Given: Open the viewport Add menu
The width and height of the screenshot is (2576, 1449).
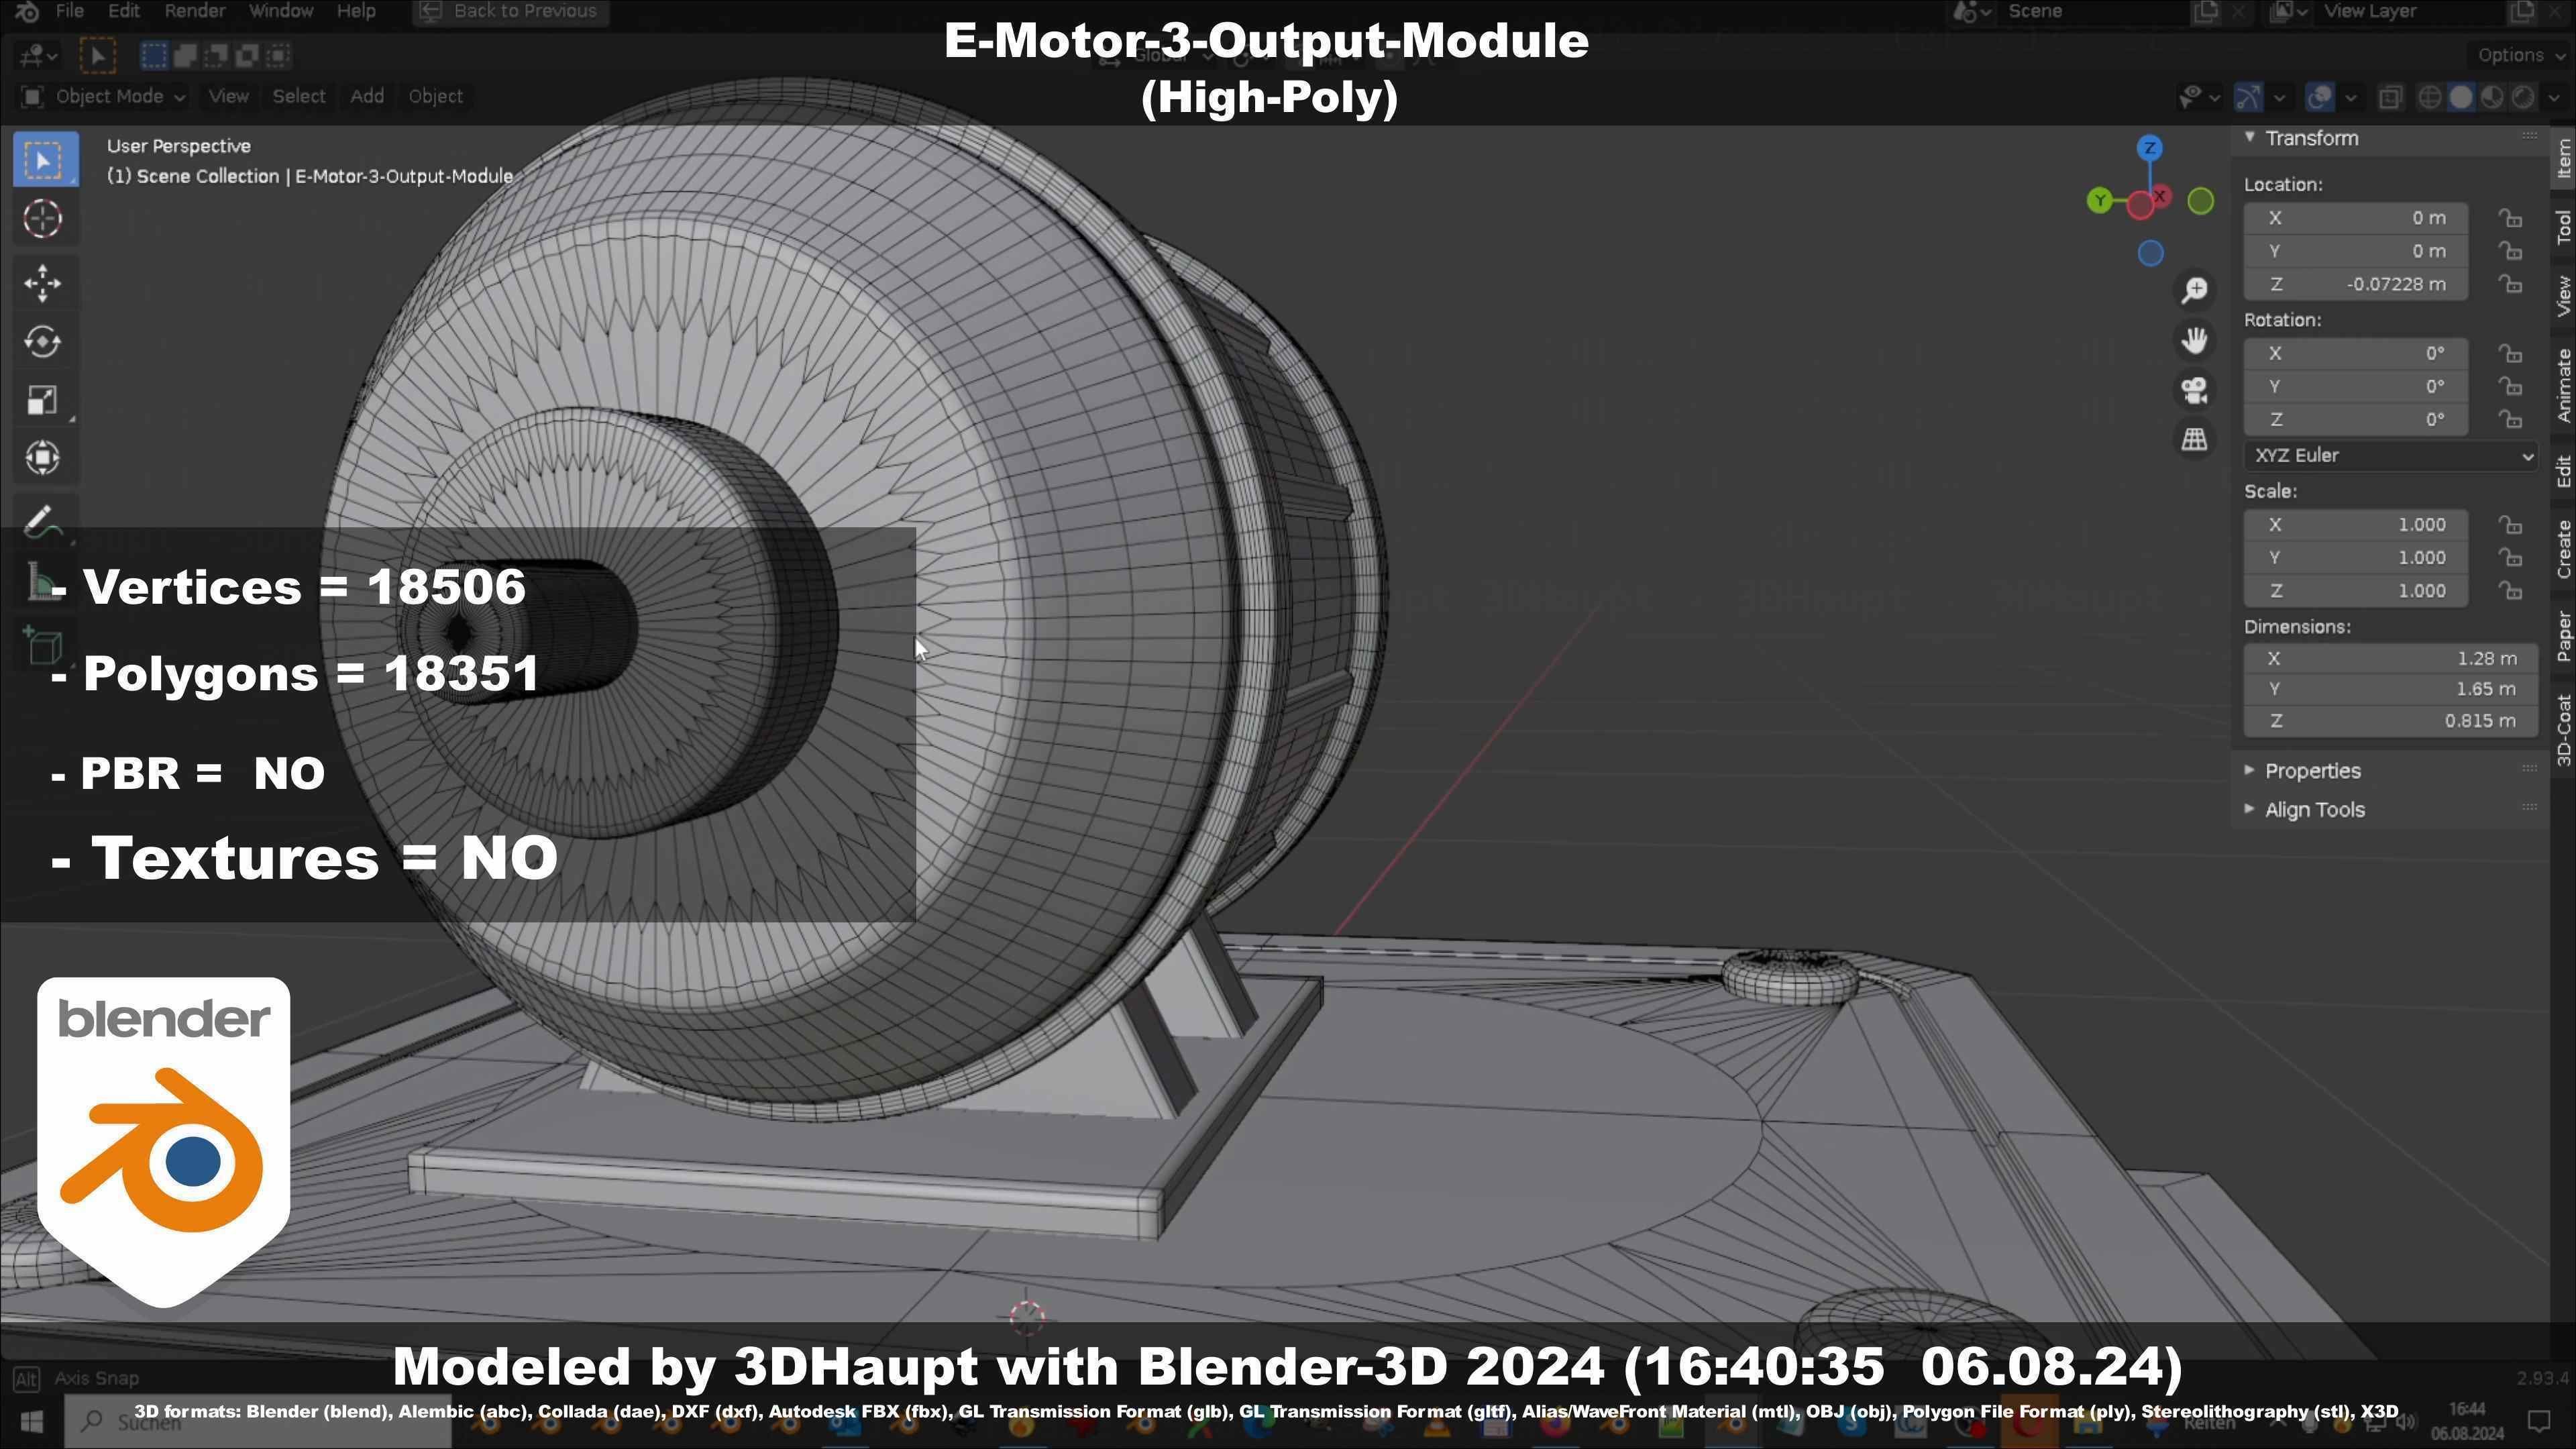Looking at the screenshot, I should point(367,97).
